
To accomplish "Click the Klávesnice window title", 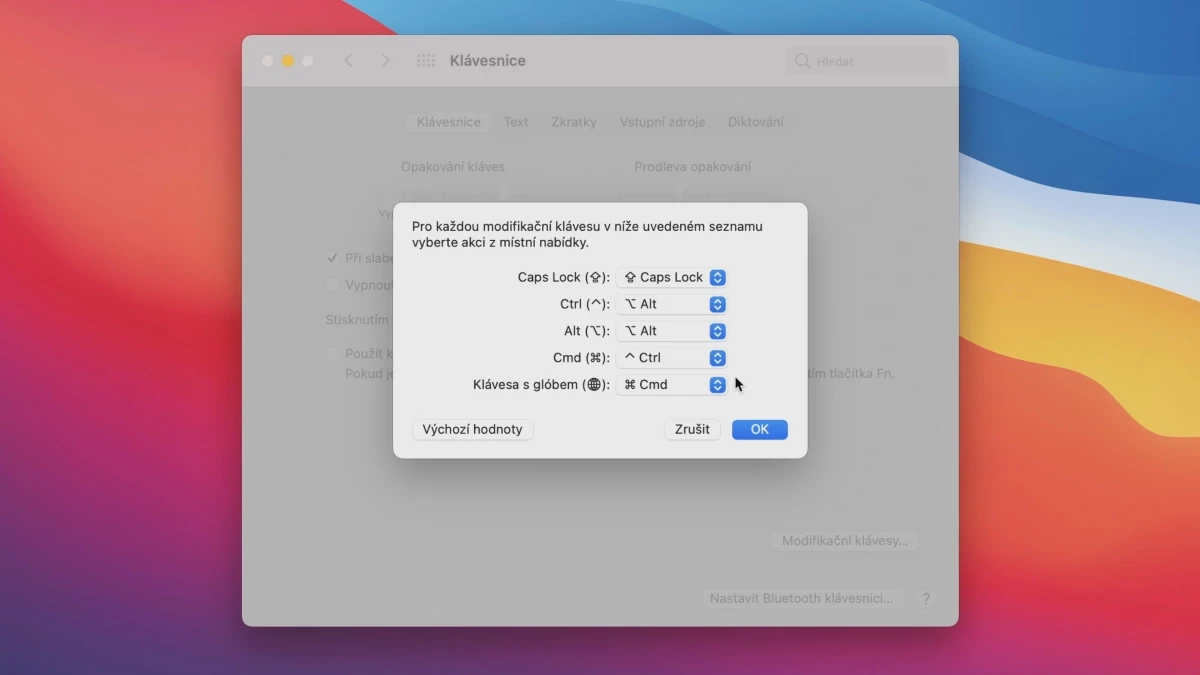I will [x=488, y=61].
